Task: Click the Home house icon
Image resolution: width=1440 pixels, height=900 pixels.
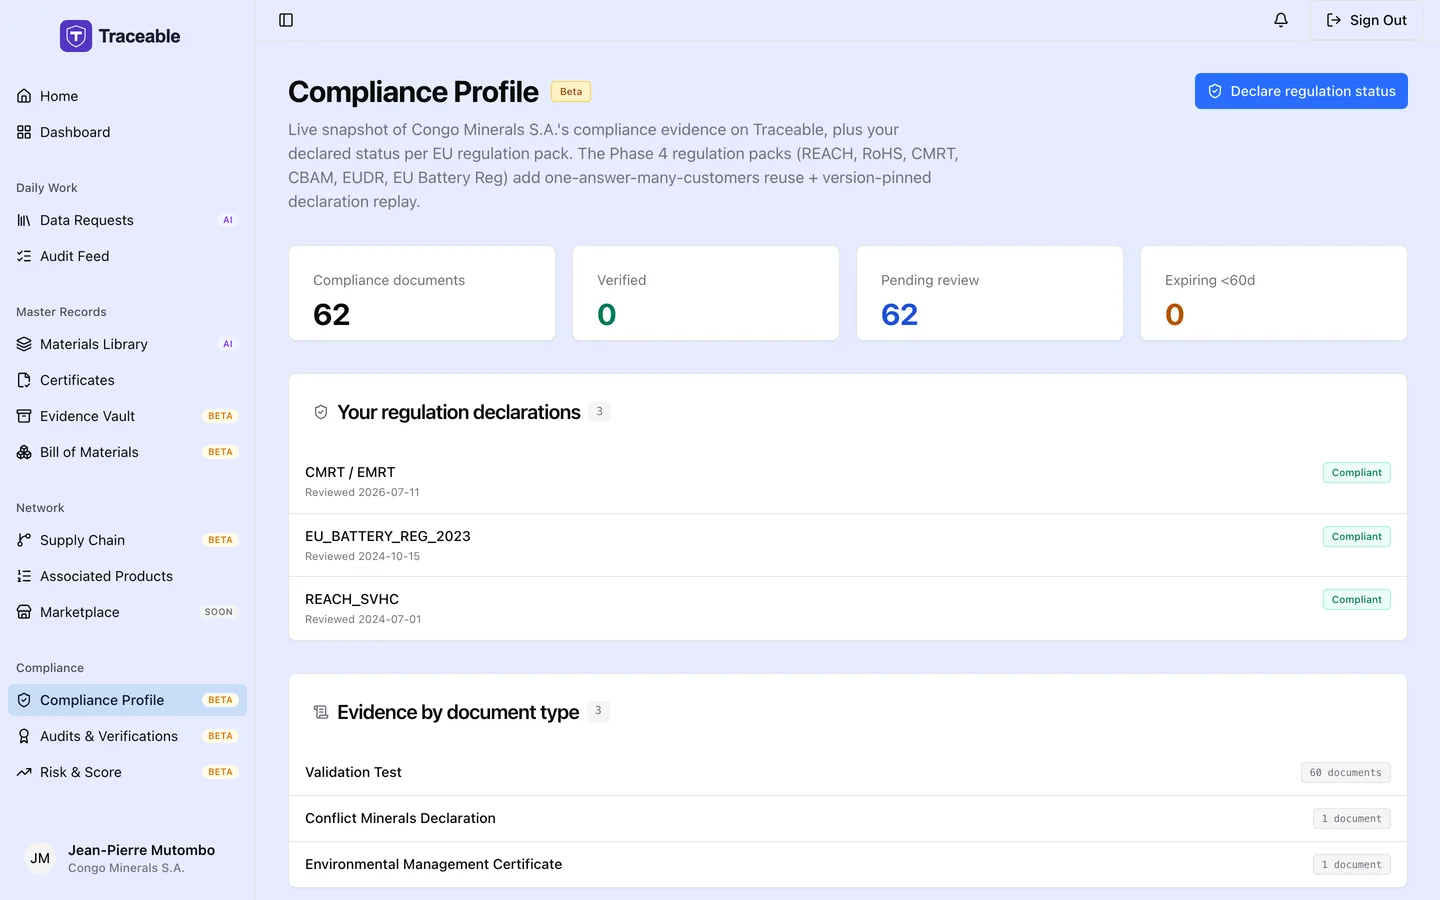Action: 24,96
